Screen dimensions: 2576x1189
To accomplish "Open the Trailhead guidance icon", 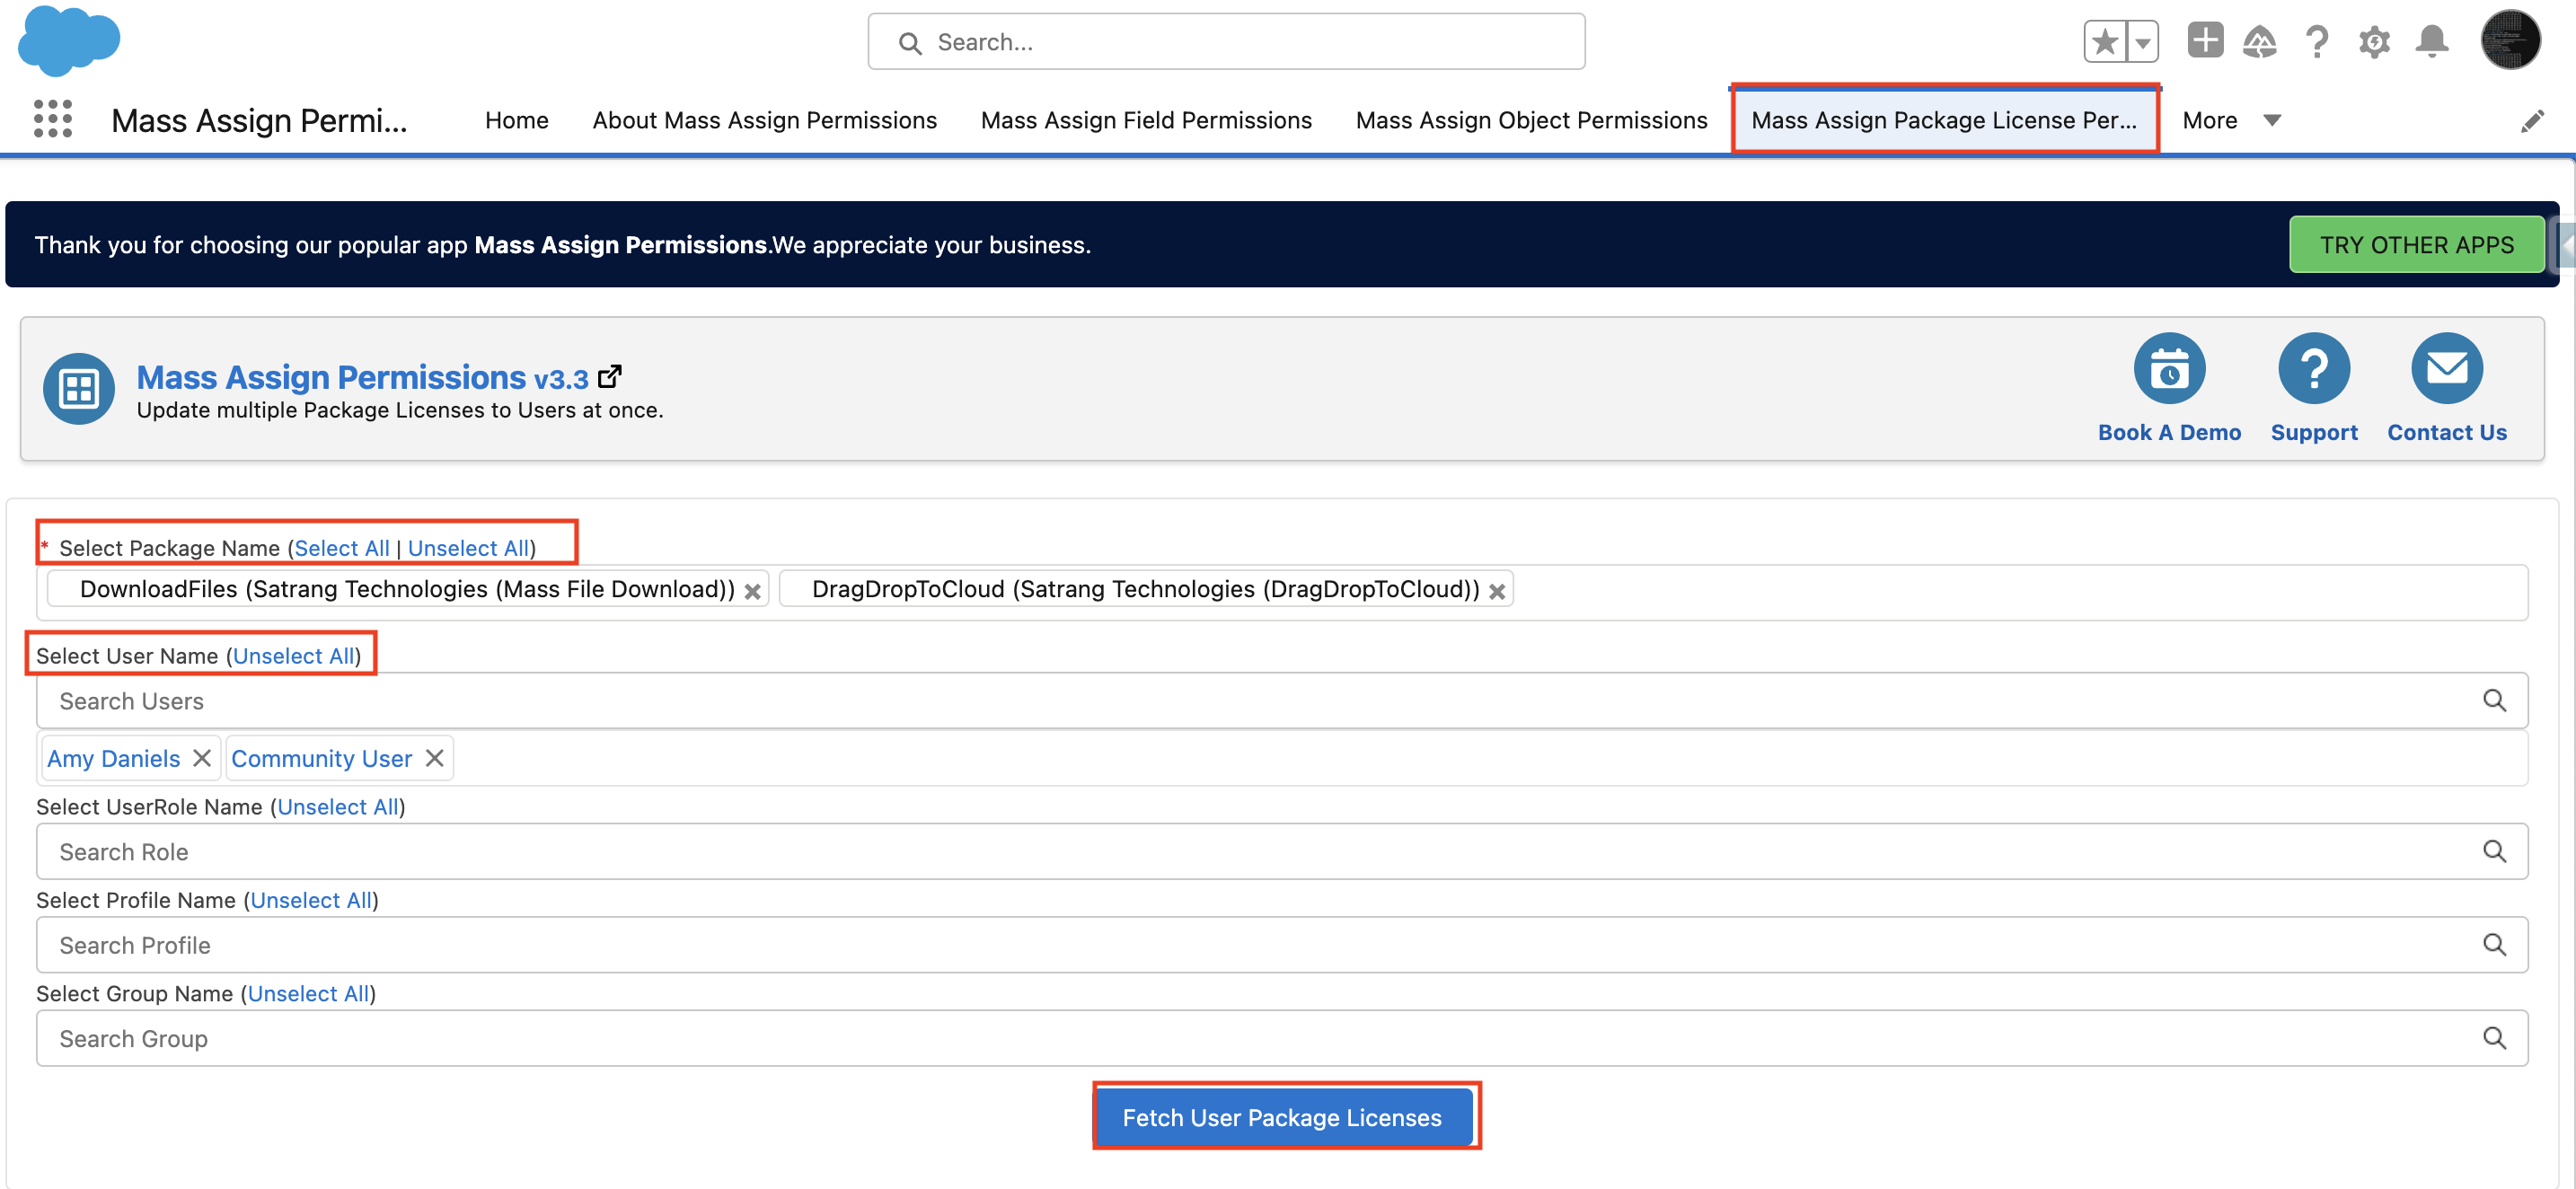I will [x=2259, y=42].
